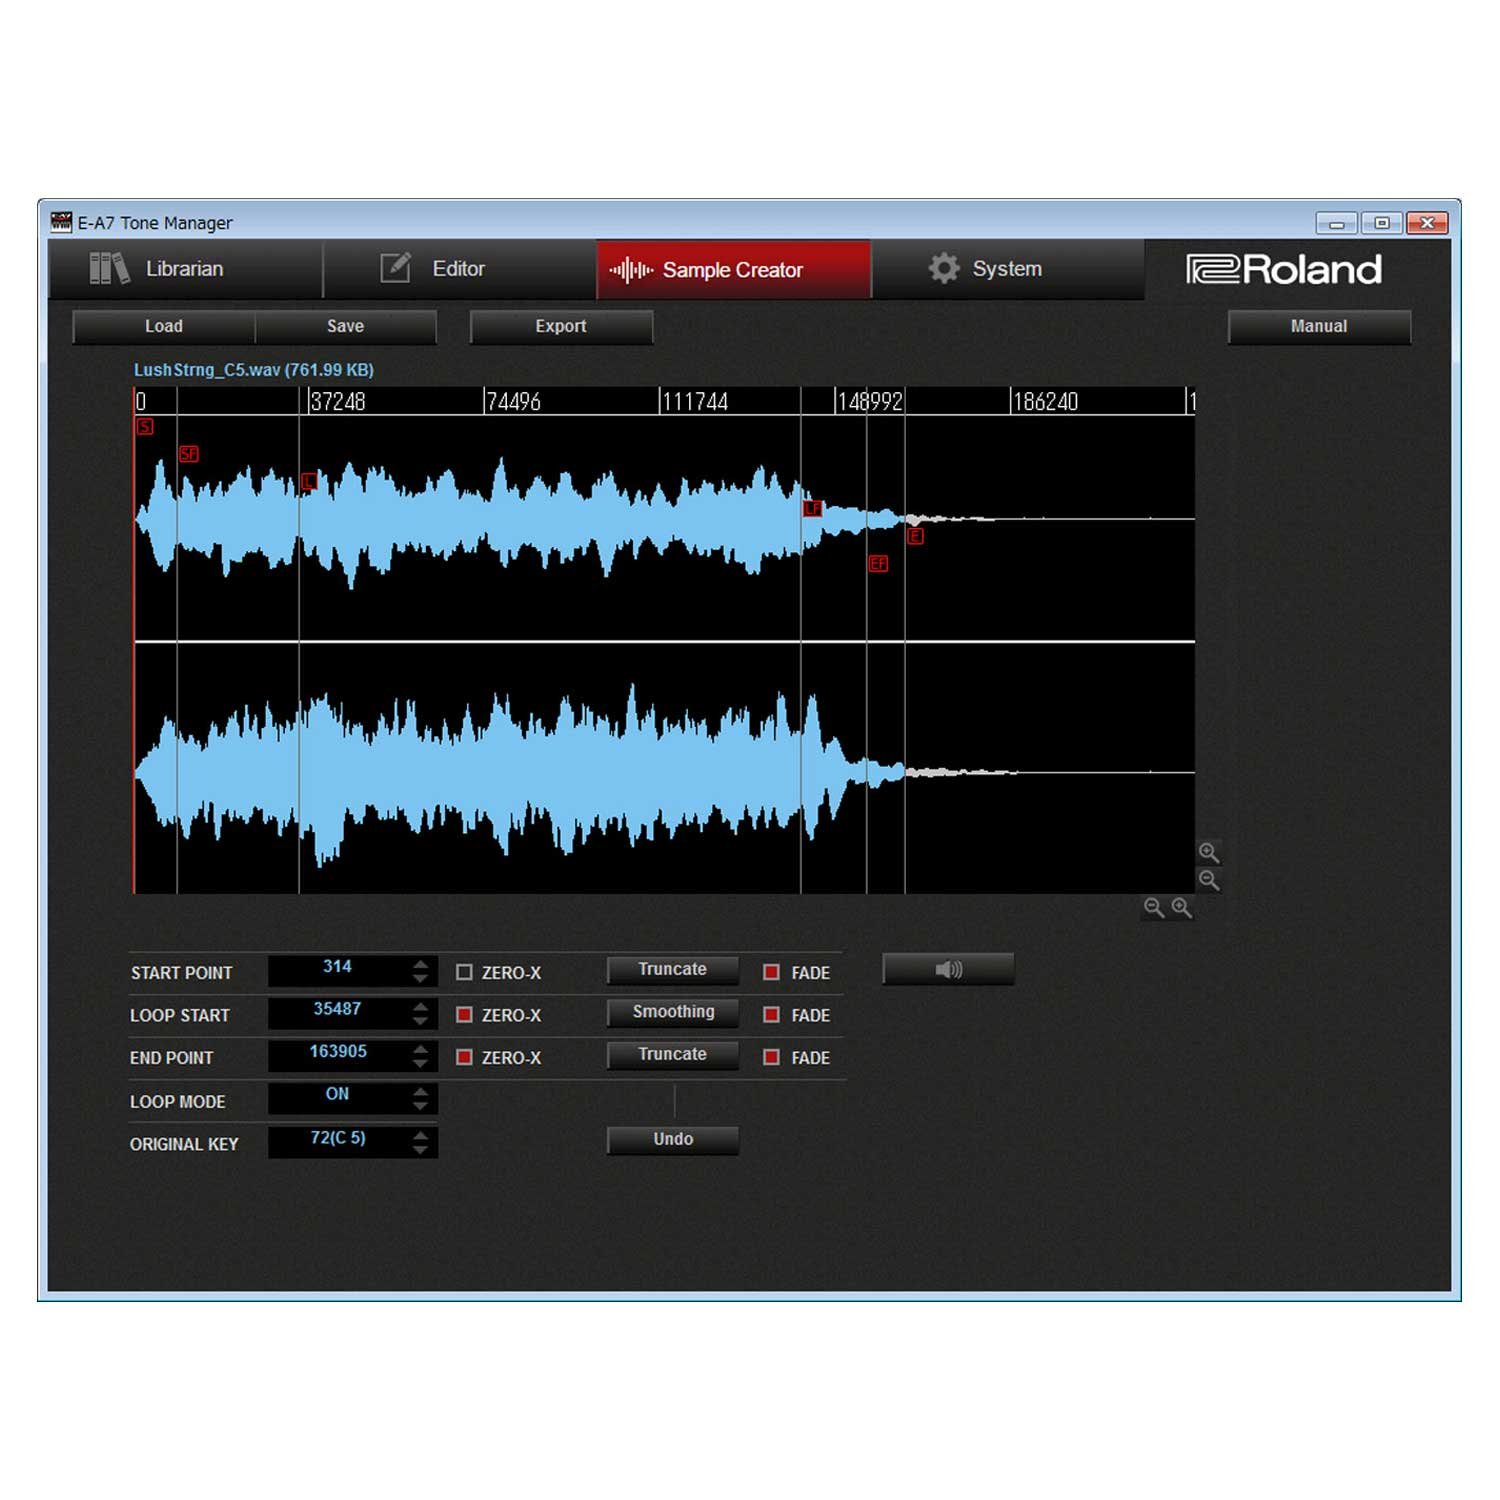Click the E-A7 Tone Manager title bar icon
Image resolution: width=1500 pixels, height=1500 pixels.
[x=62, y=222]
